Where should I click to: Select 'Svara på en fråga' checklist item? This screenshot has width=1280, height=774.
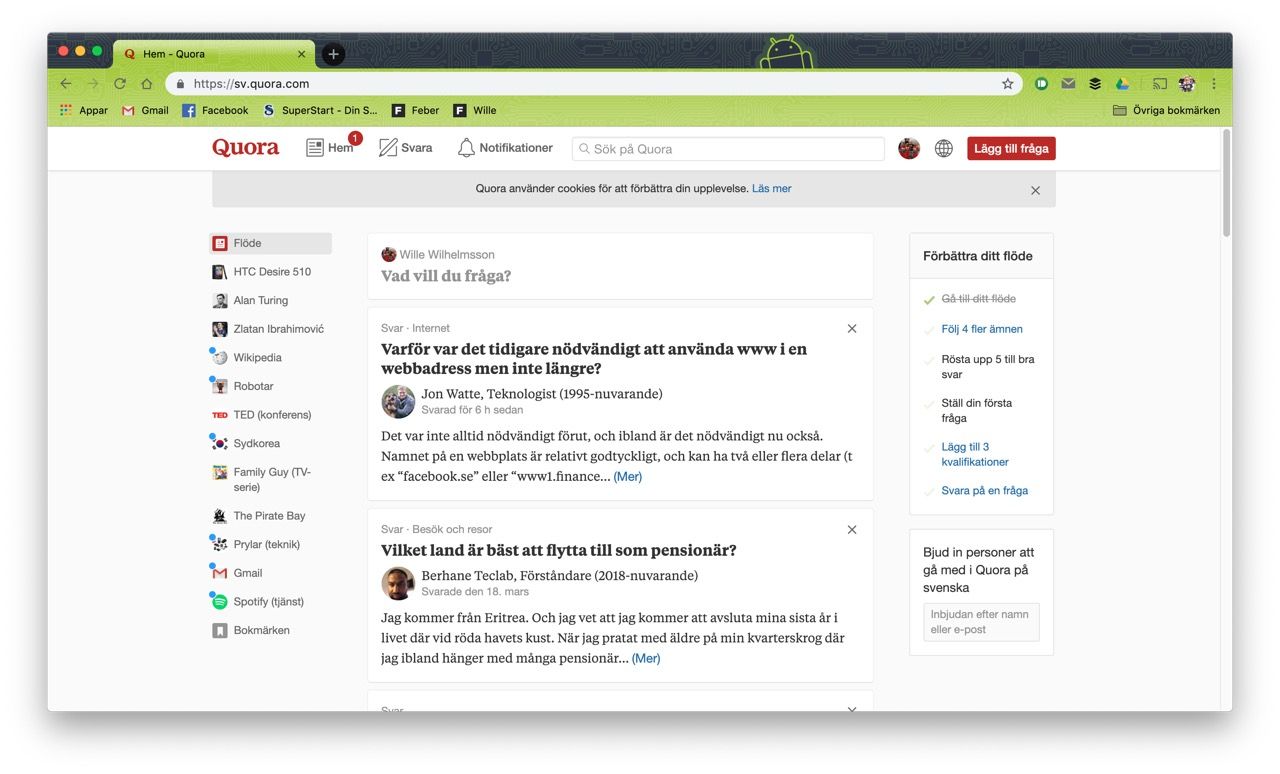click(x=984, y=491)
